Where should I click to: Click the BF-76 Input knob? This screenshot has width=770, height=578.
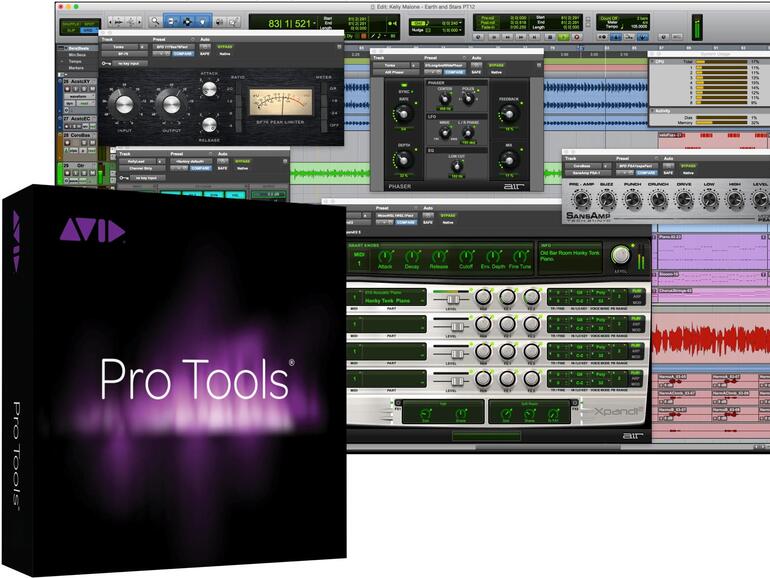click(x=124, y=104)
